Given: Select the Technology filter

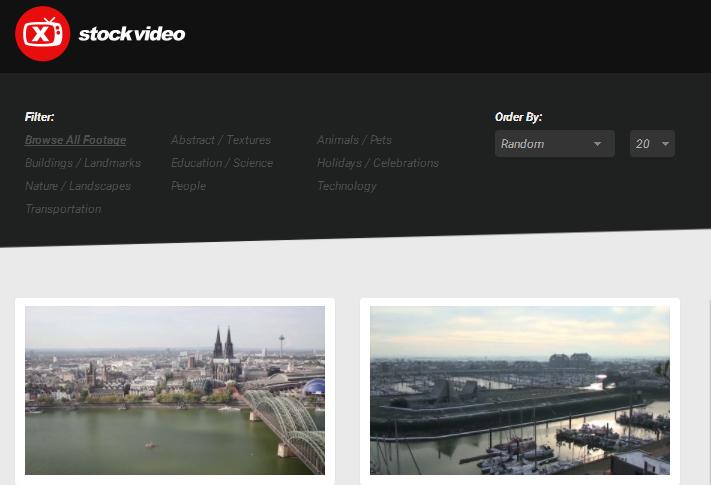Looking at the screenshot, I should click(x=347, y=186).
